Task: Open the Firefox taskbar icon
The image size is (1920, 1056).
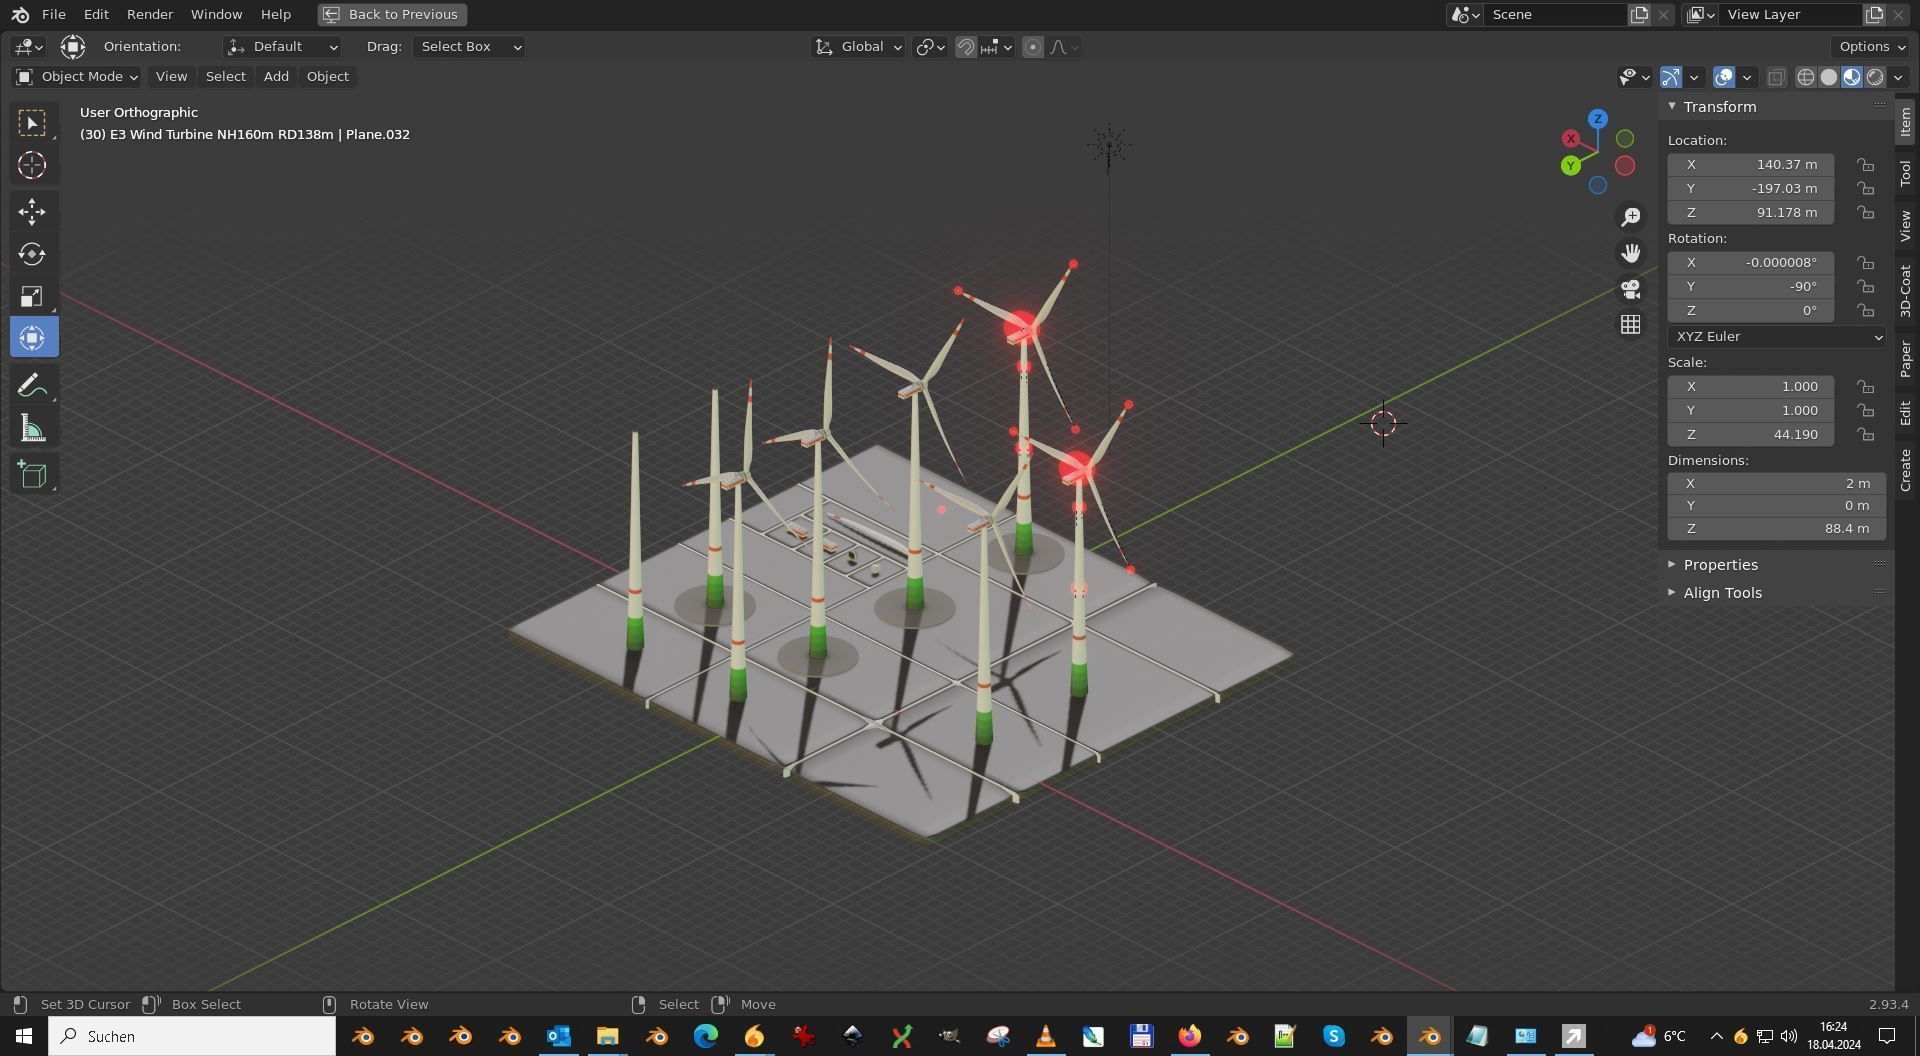Action: point(1189,1036)
